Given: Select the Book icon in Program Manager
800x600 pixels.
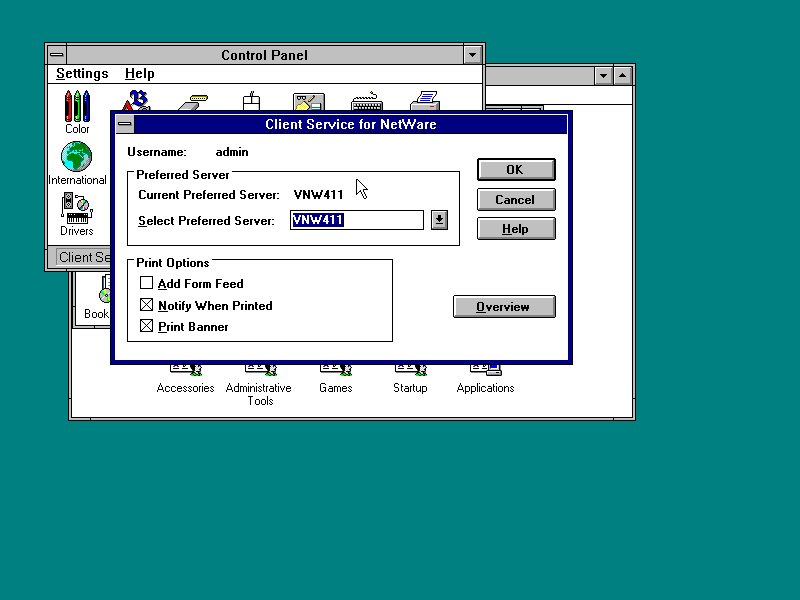Looking at the screenshot, I should pos(97,298).
